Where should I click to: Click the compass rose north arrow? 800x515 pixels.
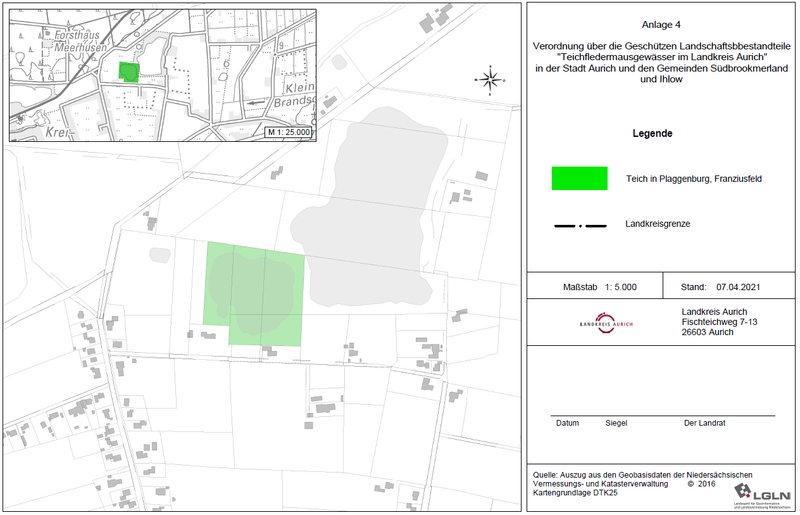click(488, 79)
